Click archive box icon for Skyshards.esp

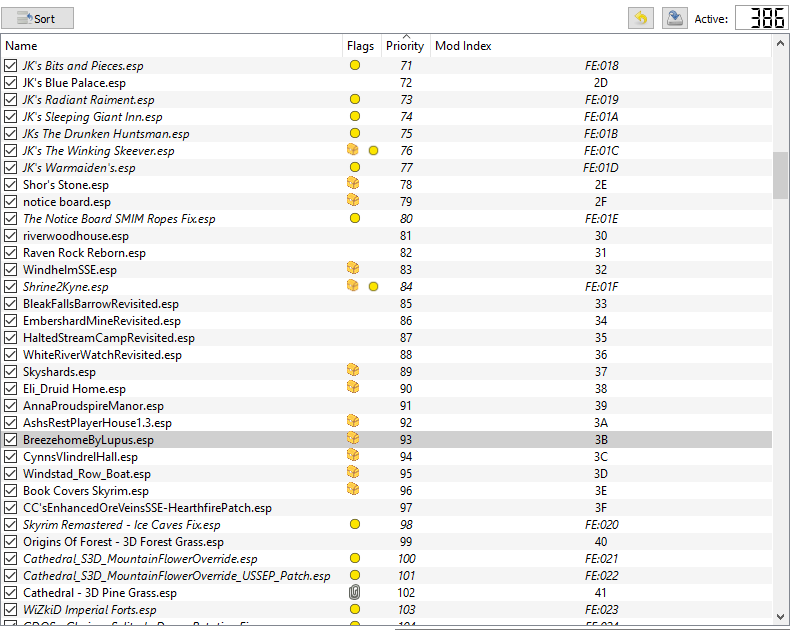pyautogui.click(x=353, y=370)
